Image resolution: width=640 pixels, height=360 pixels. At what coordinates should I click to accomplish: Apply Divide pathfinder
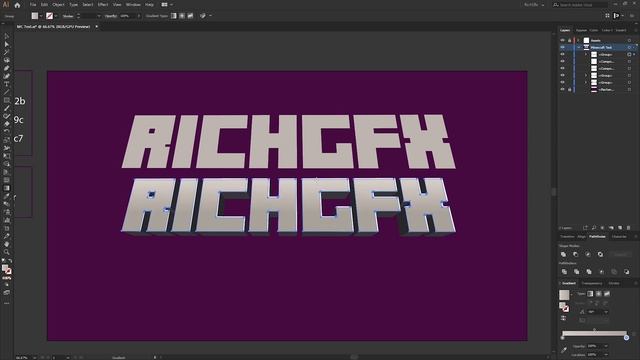pyautogui.click(x=564, y=271)
